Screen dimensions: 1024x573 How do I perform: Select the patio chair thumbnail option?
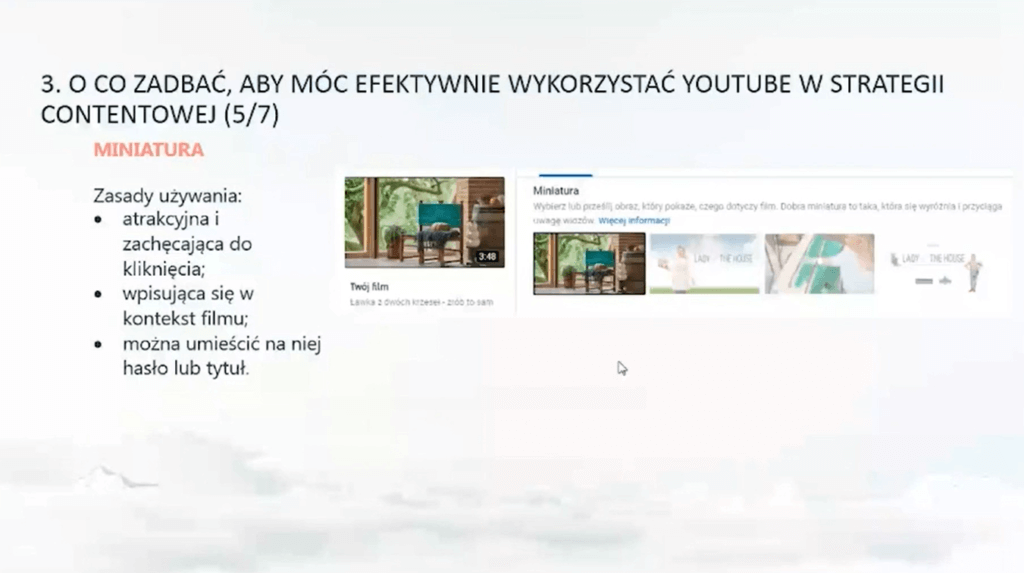click(x=589, y=264)
